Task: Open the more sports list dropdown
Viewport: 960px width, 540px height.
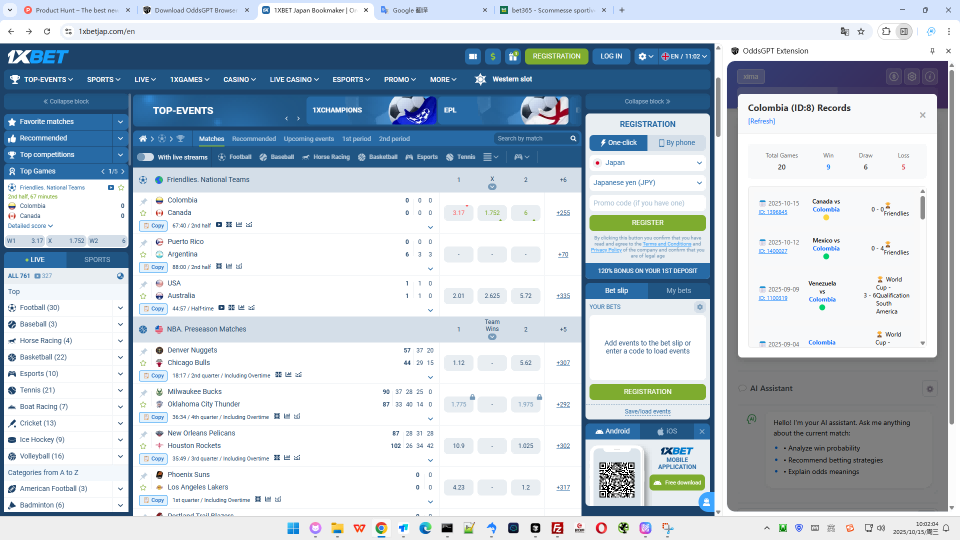Action: tap(490, 157)
